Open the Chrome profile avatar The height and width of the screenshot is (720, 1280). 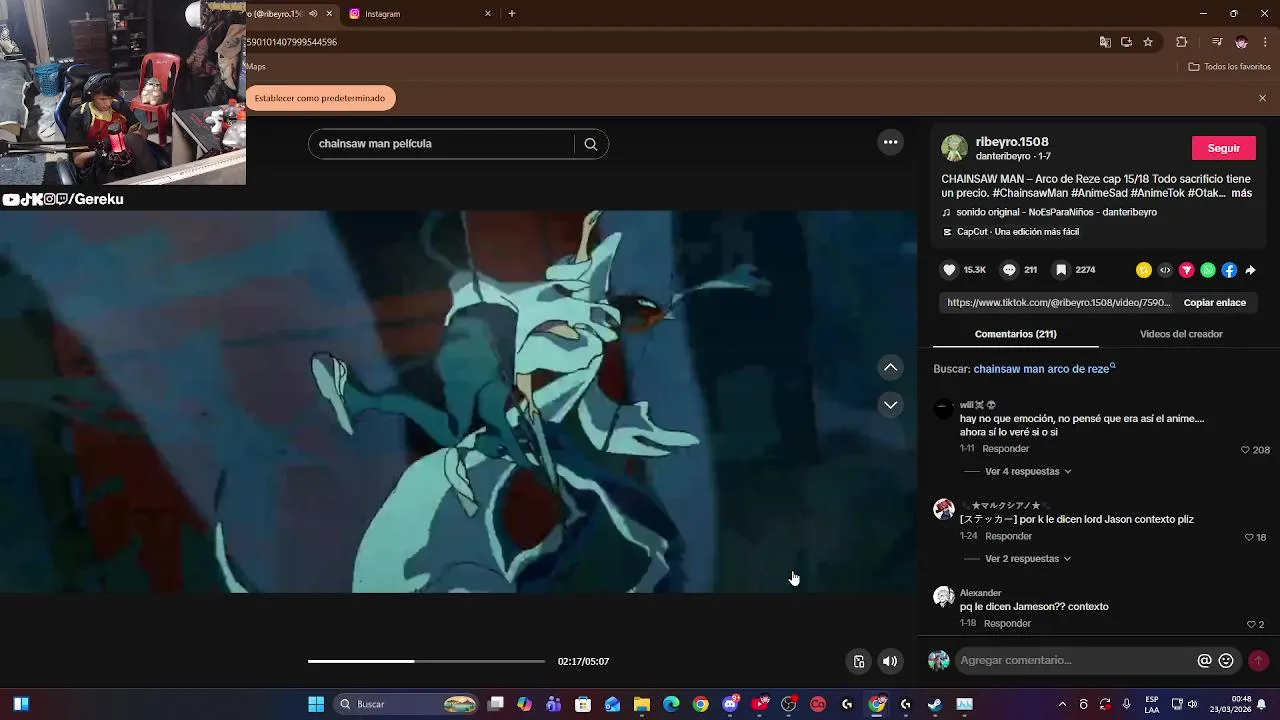[x=1241, y=42]
